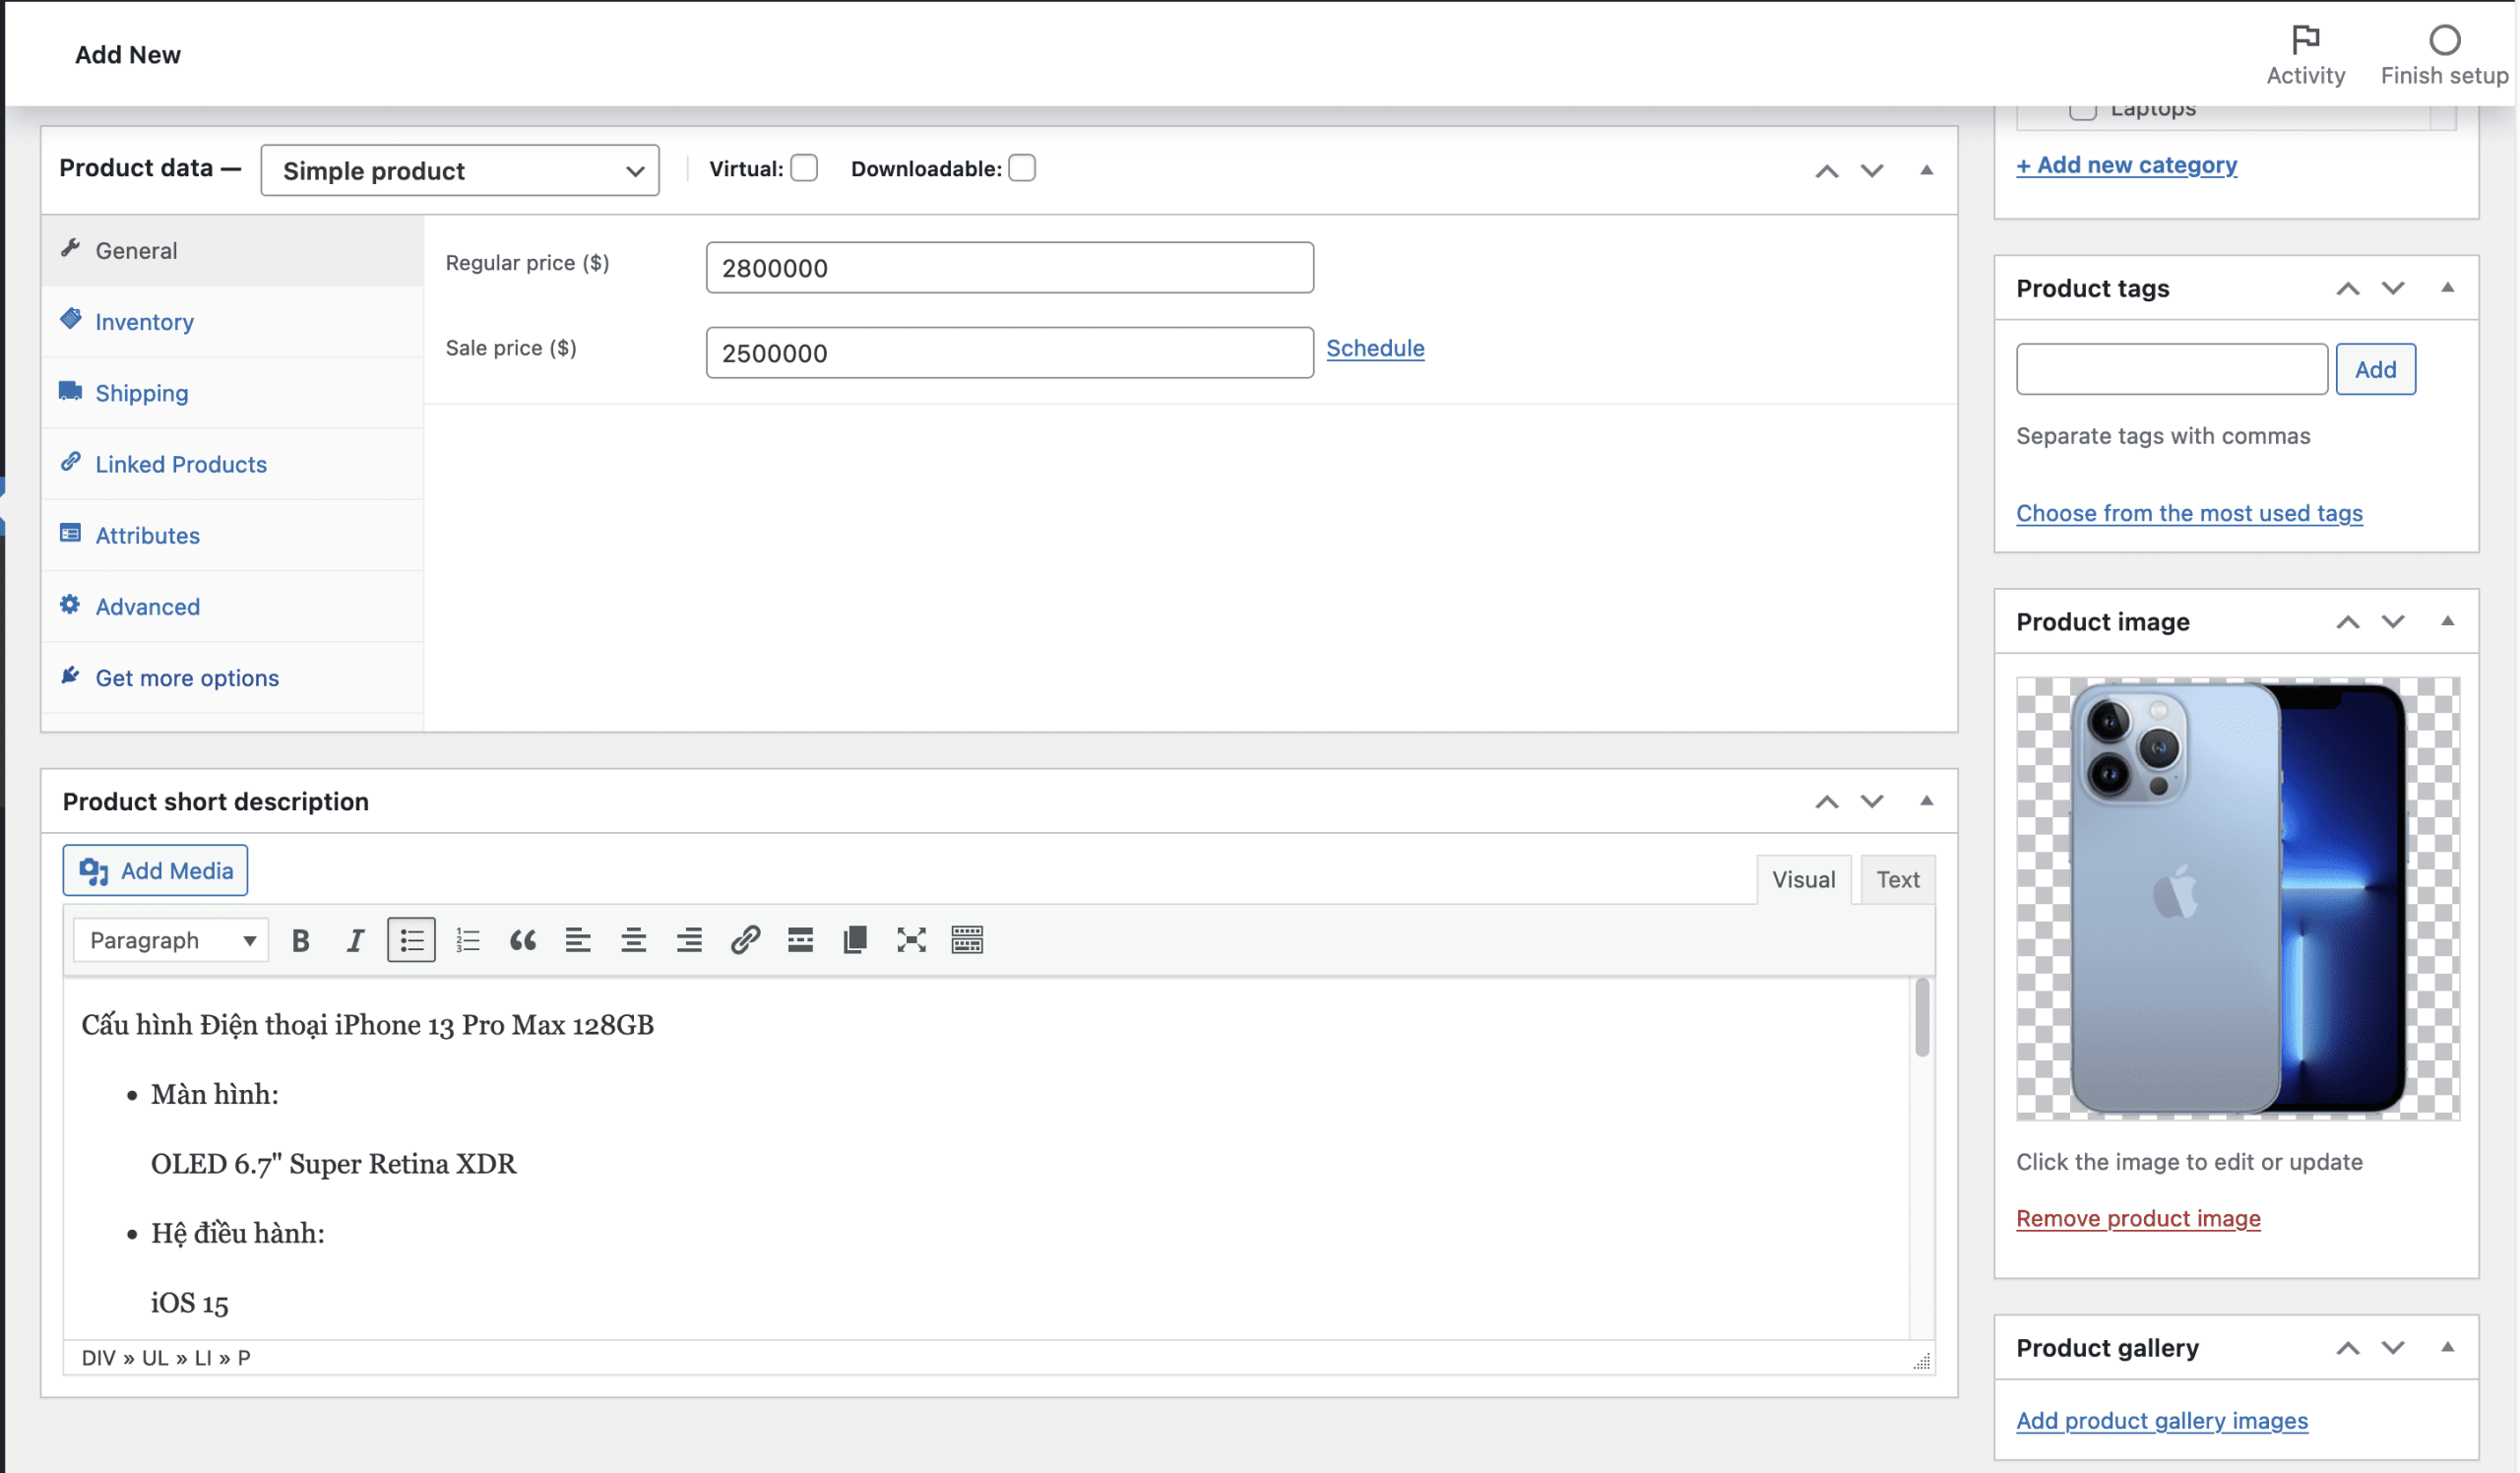Toggle italic formatting in editor toolbar

click(355, 940)
